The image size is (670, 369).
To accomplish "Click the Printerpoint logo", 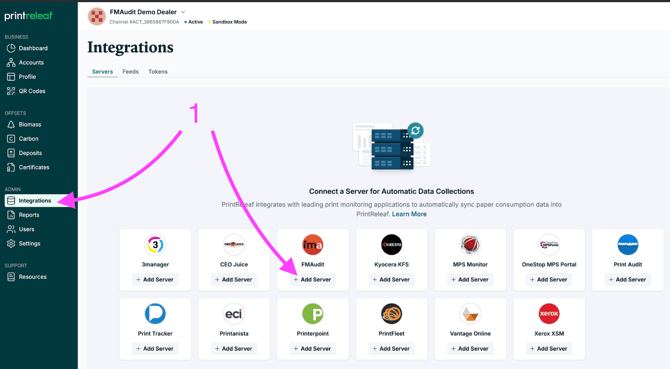I will (313, 314).
